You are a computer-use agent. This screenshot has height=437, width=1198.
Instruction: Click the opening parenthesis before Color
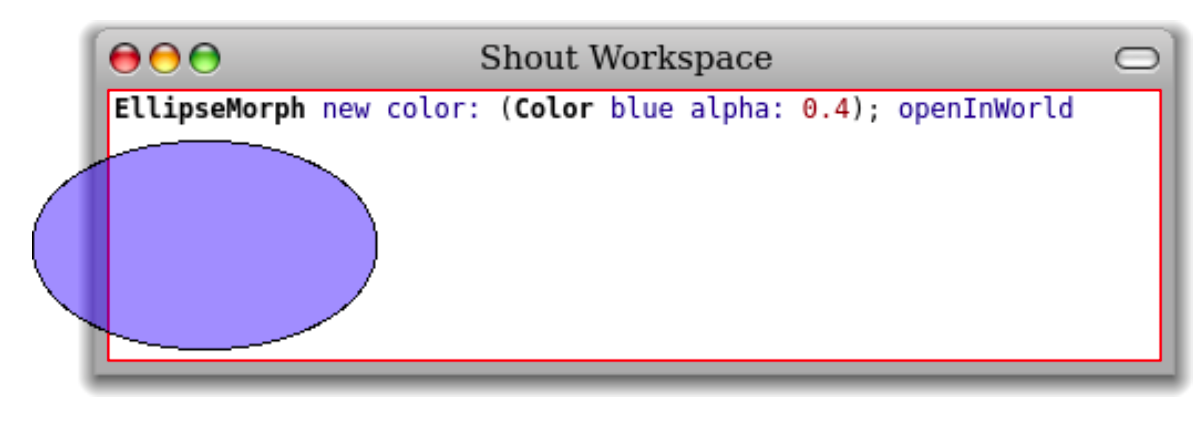(506, 109)
